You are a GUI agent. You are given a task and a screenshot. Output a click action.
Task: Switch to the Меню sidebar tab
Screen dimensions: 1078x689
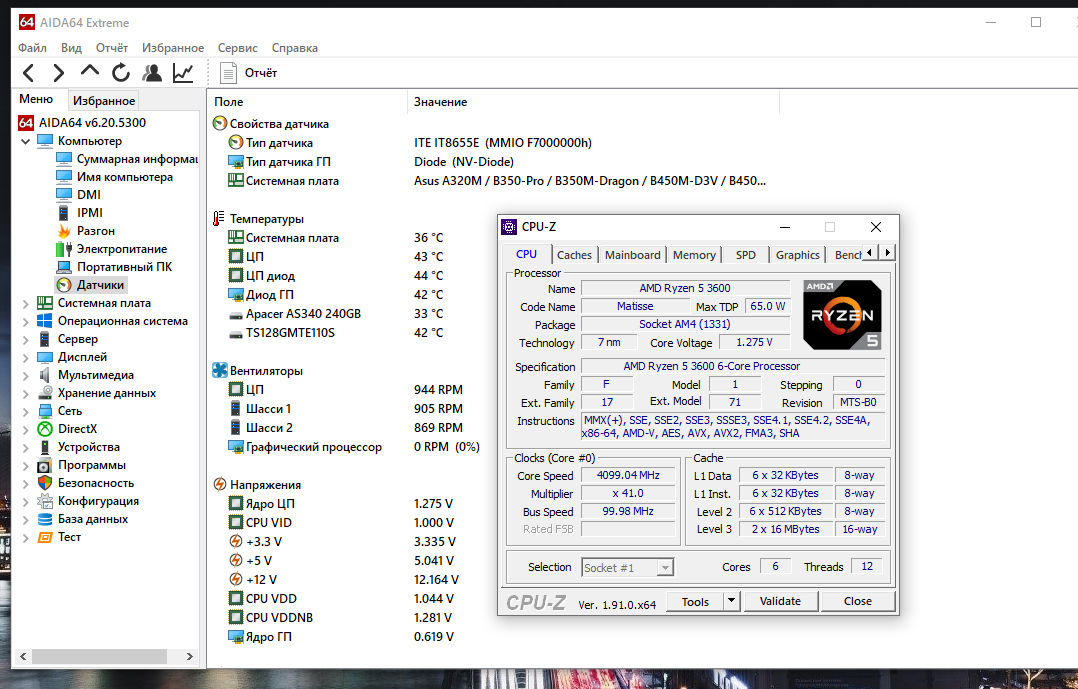tap(36, 99)
